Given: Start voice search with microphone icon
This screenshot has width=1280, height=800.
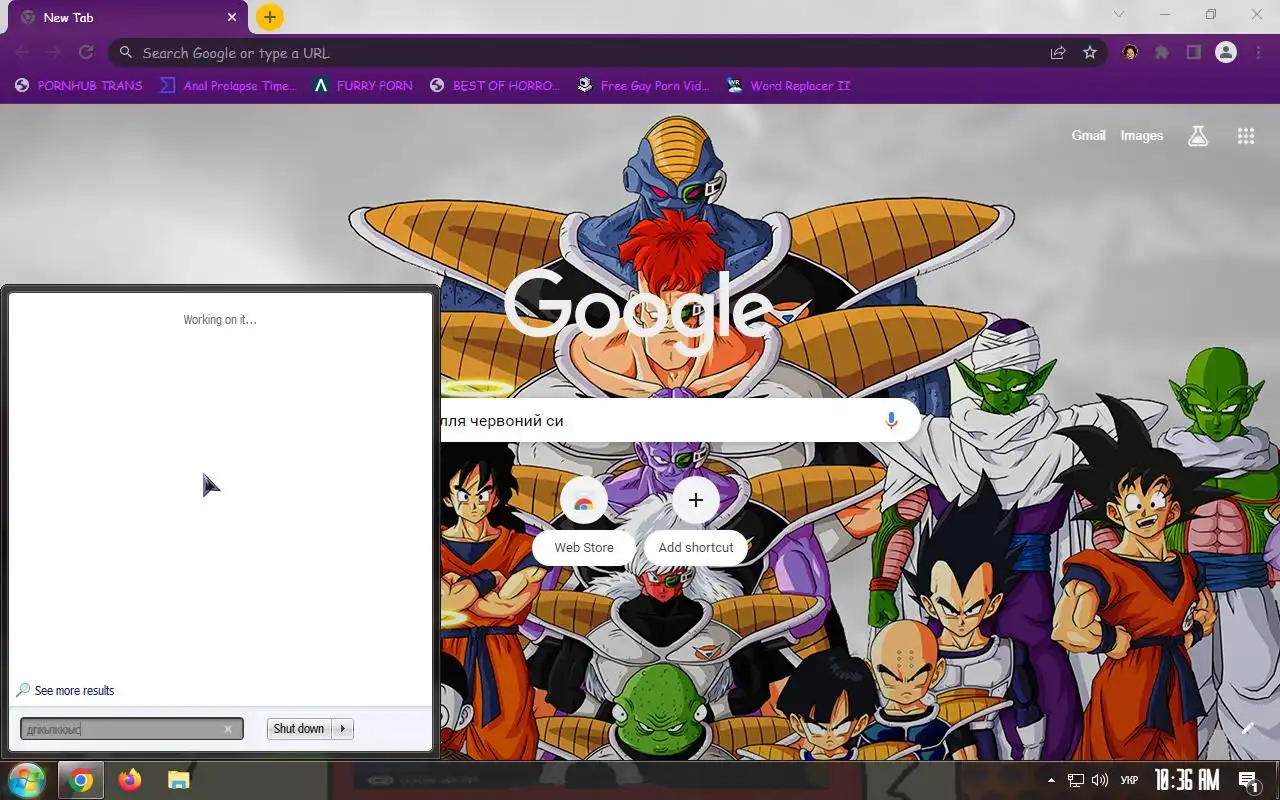Looking at the screenshot, I should (x=891, y=421).
